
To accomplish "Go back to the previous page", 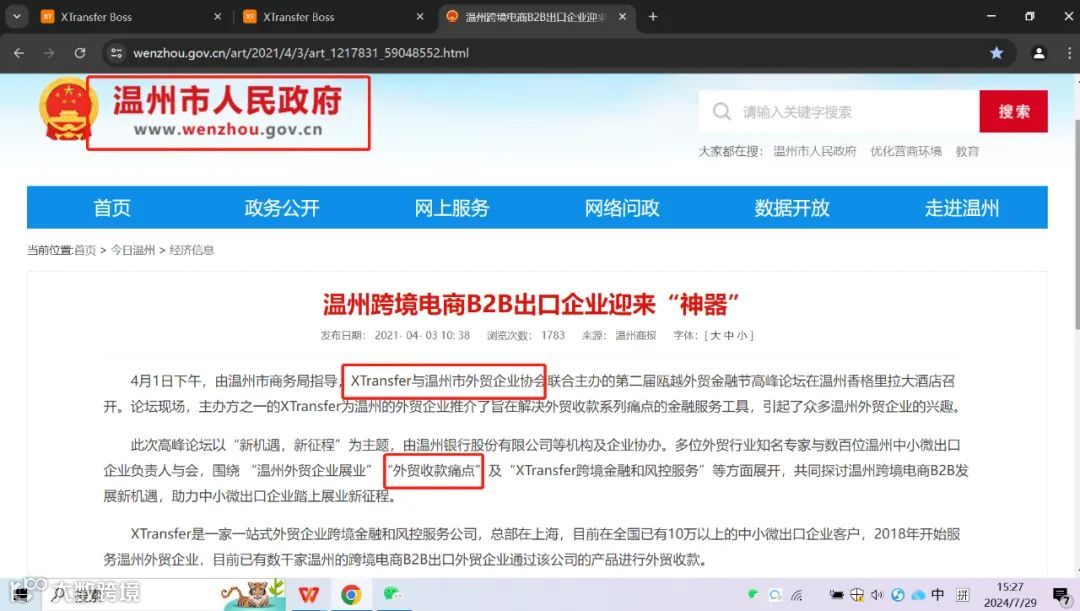I will [x=19, y=53].
